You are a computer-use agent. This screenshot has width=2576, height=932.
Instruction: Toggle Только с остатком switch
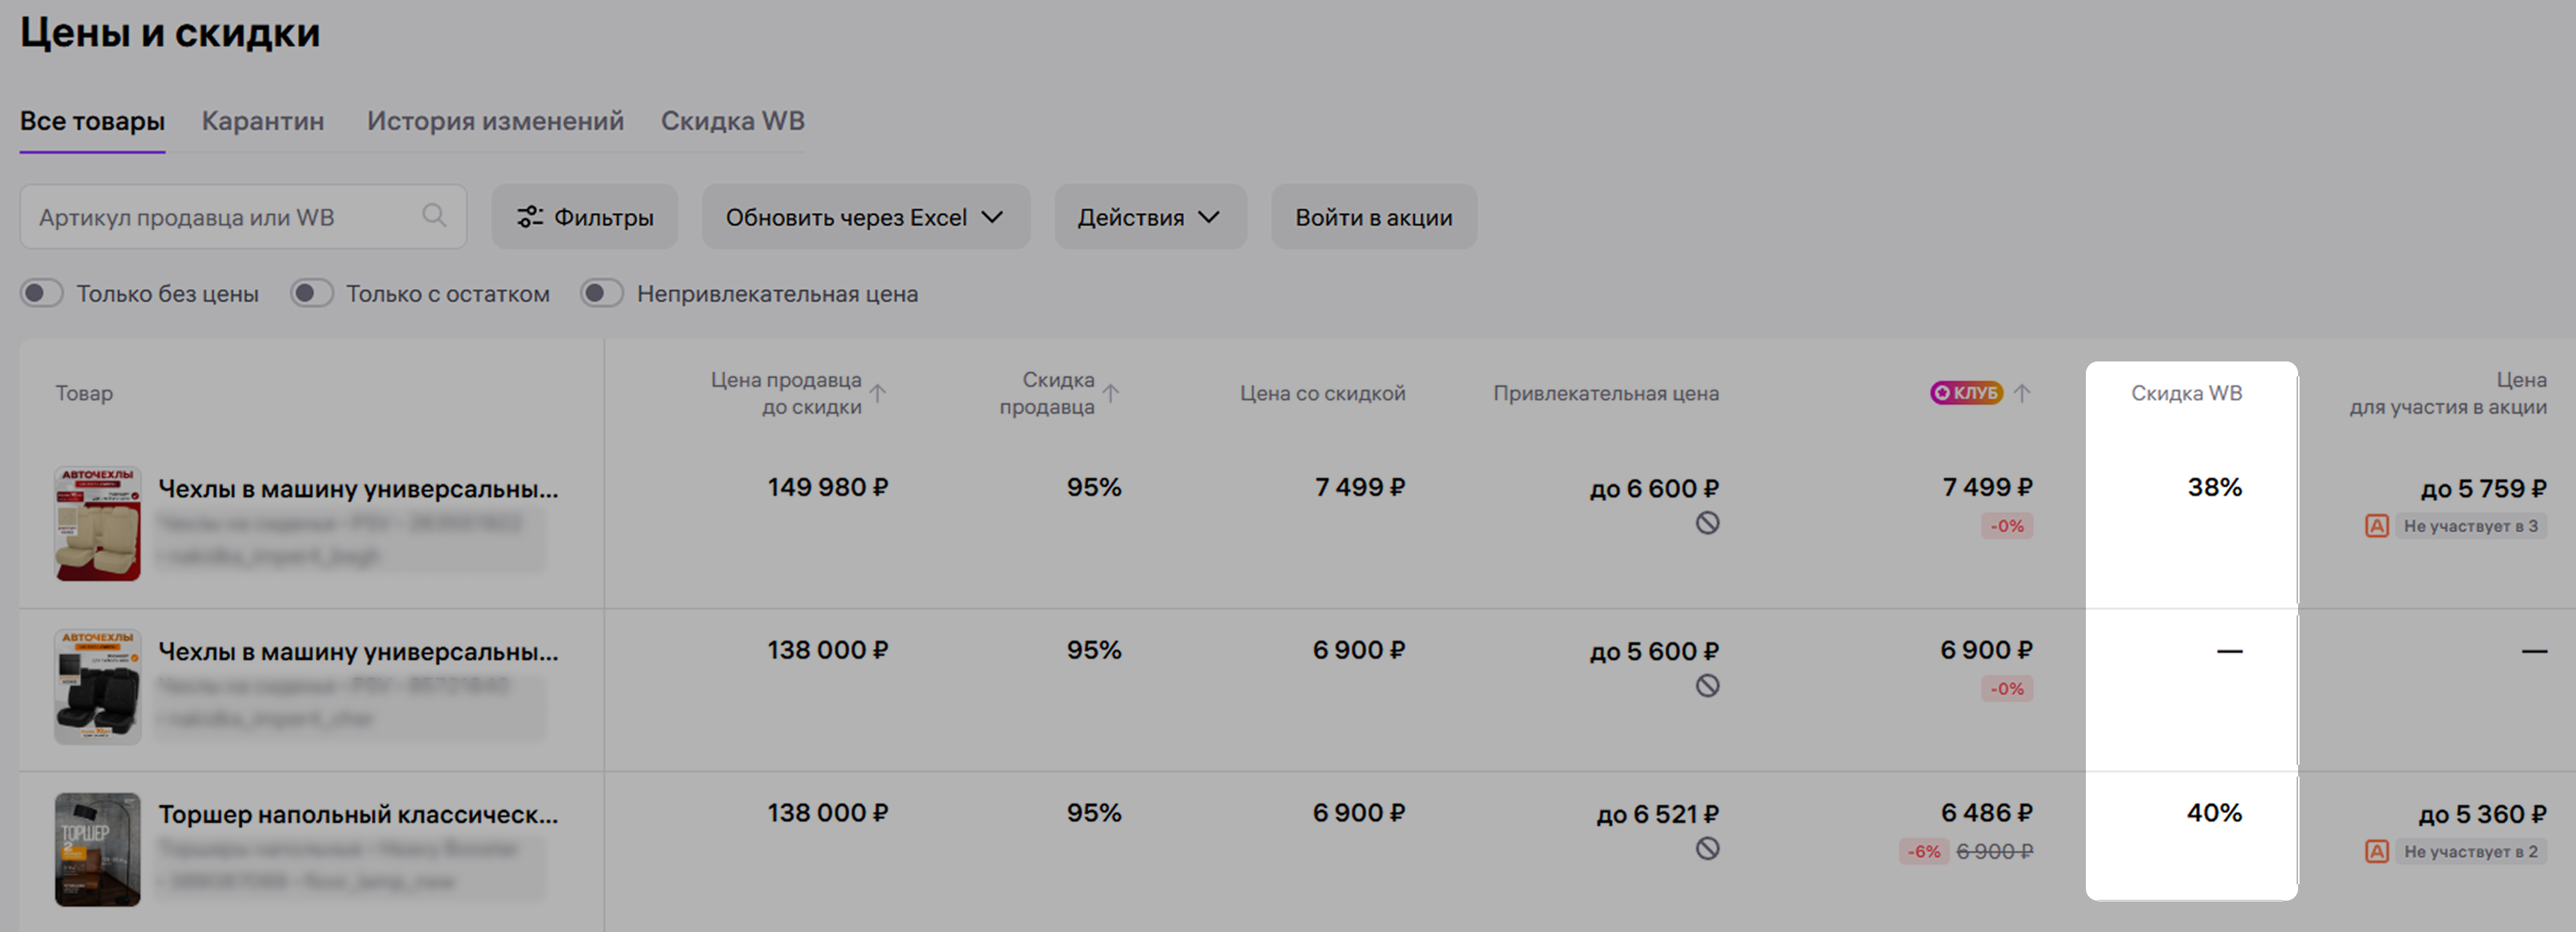coord(312,293)
